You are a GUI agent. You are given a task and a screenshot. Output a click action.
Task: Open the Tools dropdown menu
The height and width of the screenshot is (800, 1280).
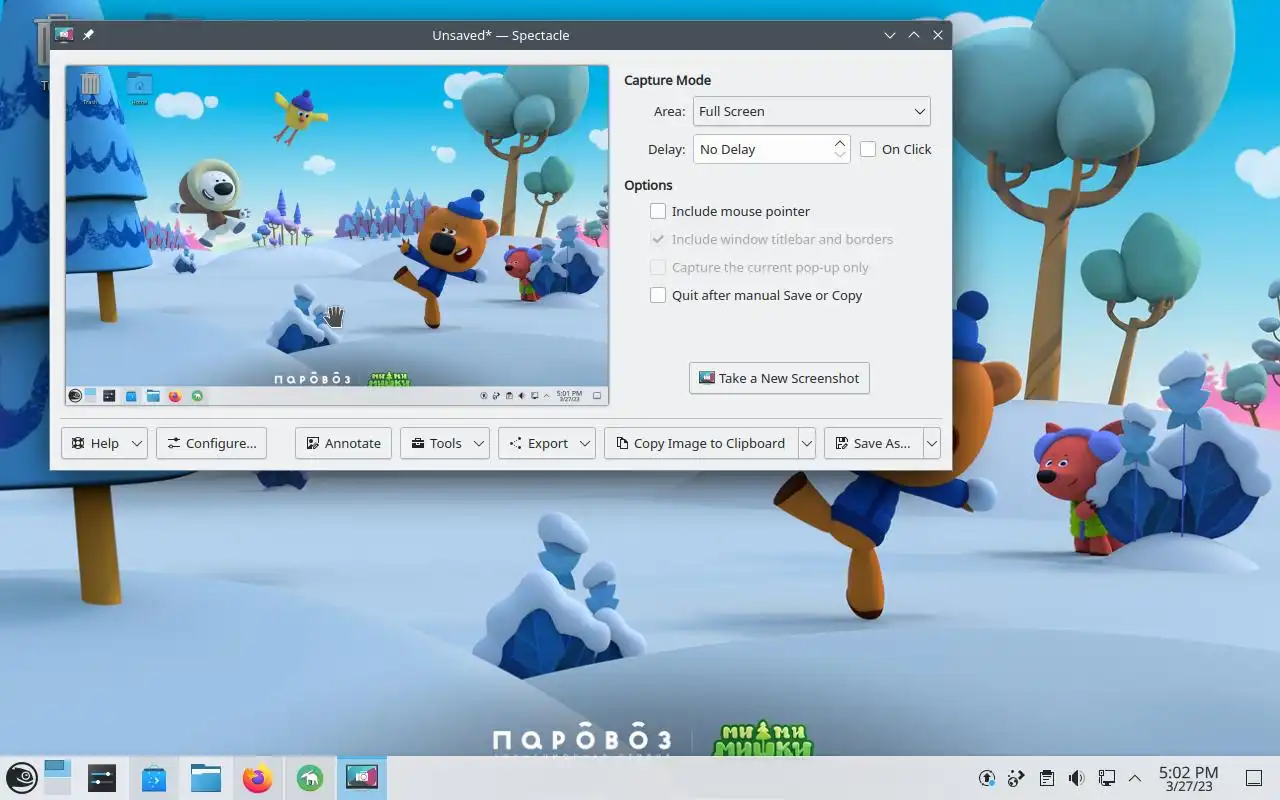[445, 443]
